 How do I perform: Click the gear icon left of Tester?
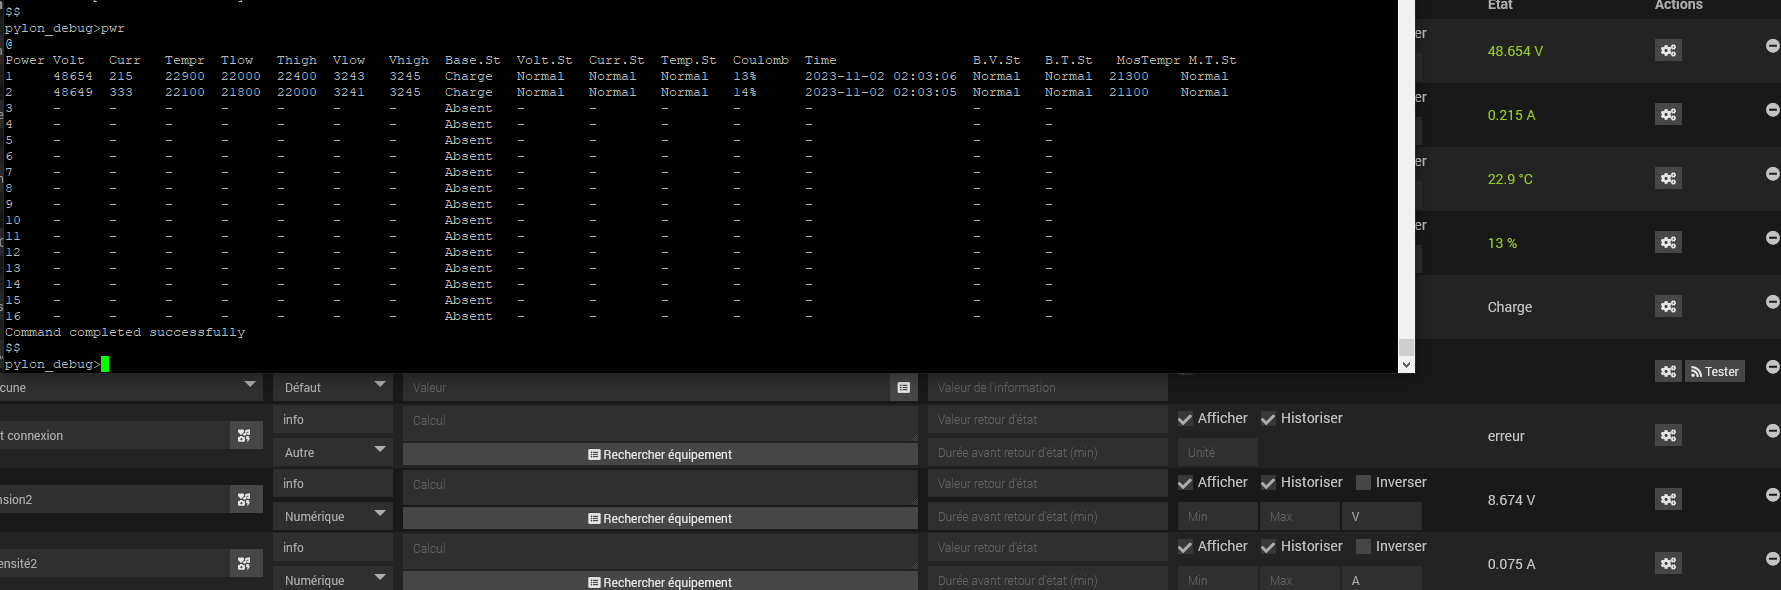pyautogui.click(x=1668, y=372)
